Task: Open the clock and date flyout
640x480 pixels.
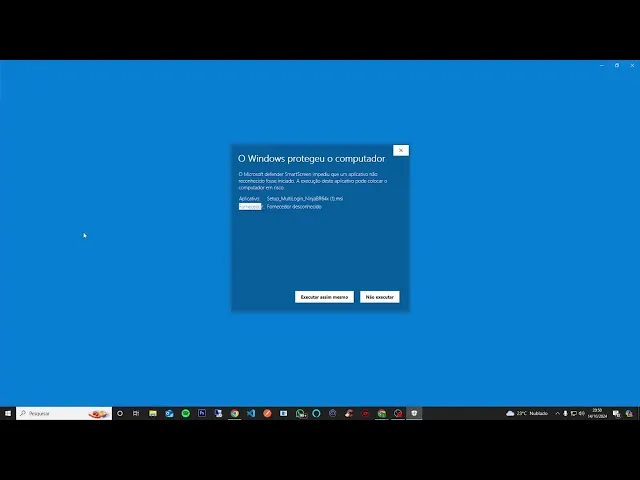Action: point(597,413)
